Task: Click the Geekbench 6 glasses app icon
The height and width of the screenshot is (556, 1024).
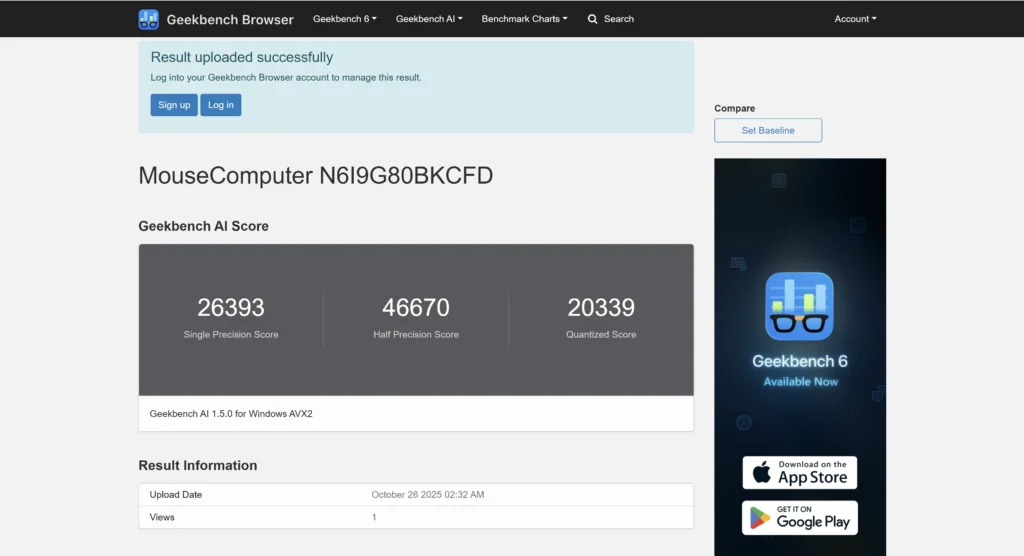Action: [x=800, y=306]
